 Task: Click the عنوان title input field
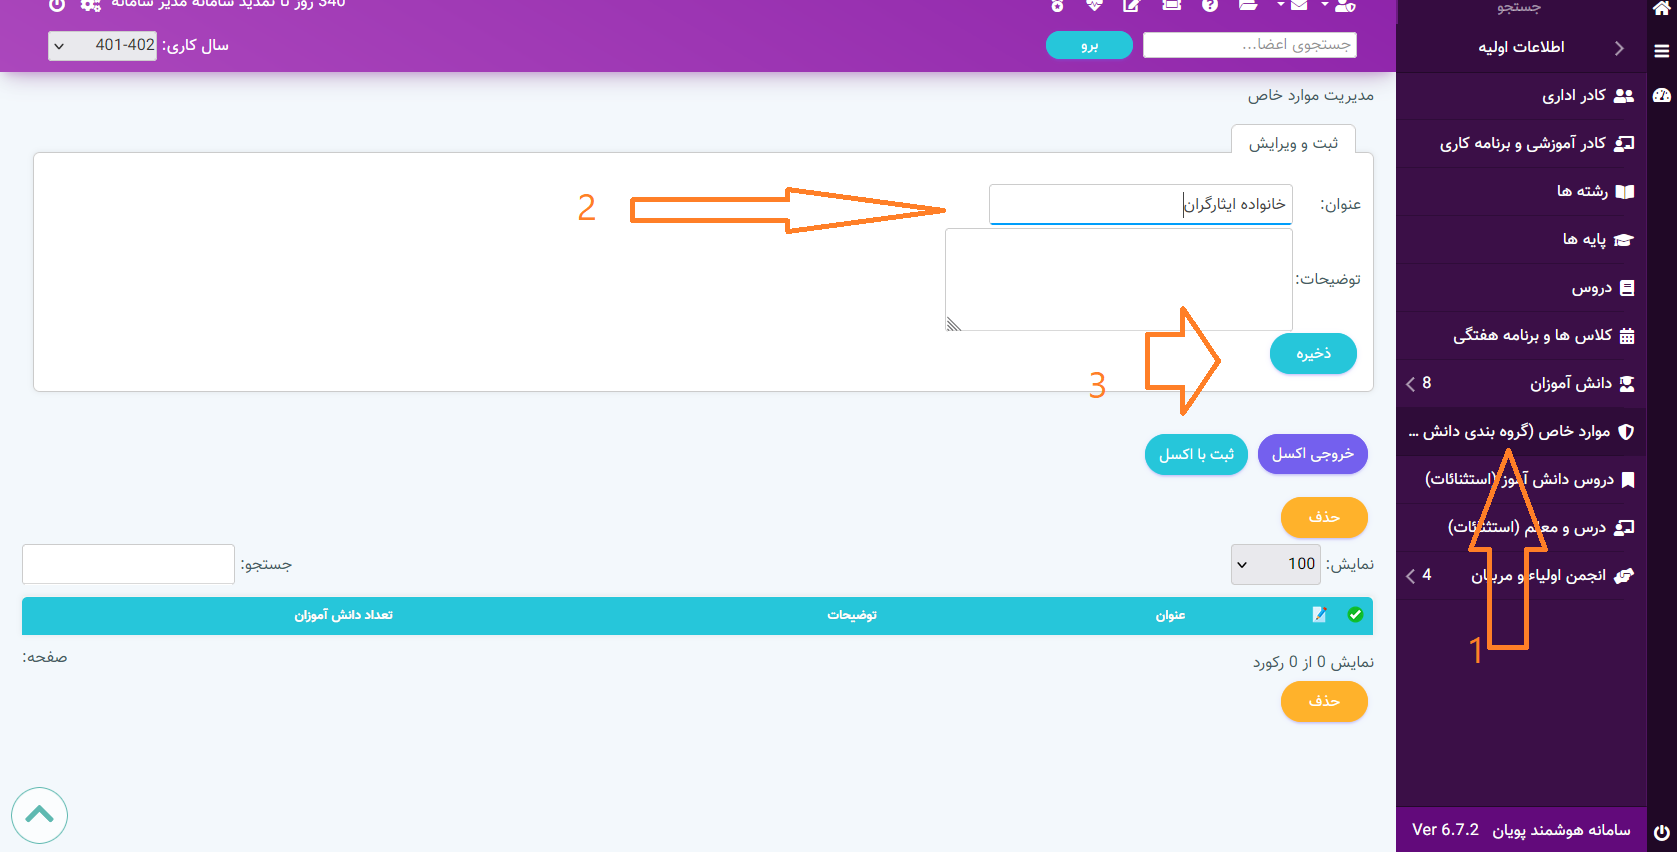(x=1141, y=204)
